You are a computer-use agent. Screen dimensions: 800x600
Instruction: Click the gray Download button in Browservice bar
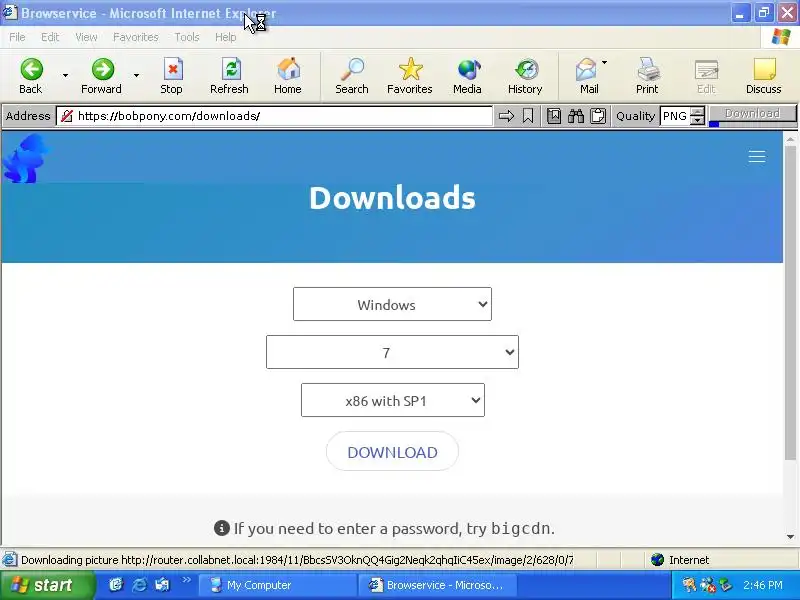(x=753, y=113)
